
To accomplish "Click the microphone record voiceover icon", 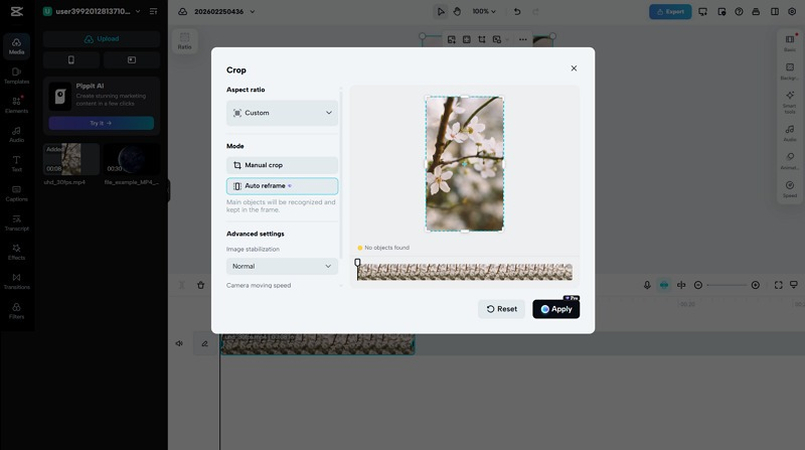I will pyautogui.click(x=647, y=285).
